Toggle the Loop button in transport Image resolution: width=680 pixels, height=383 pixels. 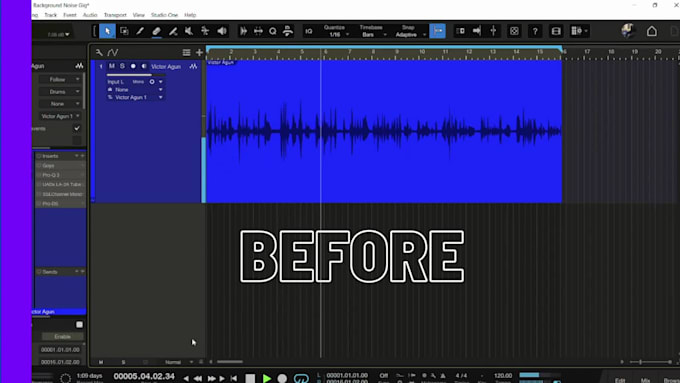click(x=301, y=378)
